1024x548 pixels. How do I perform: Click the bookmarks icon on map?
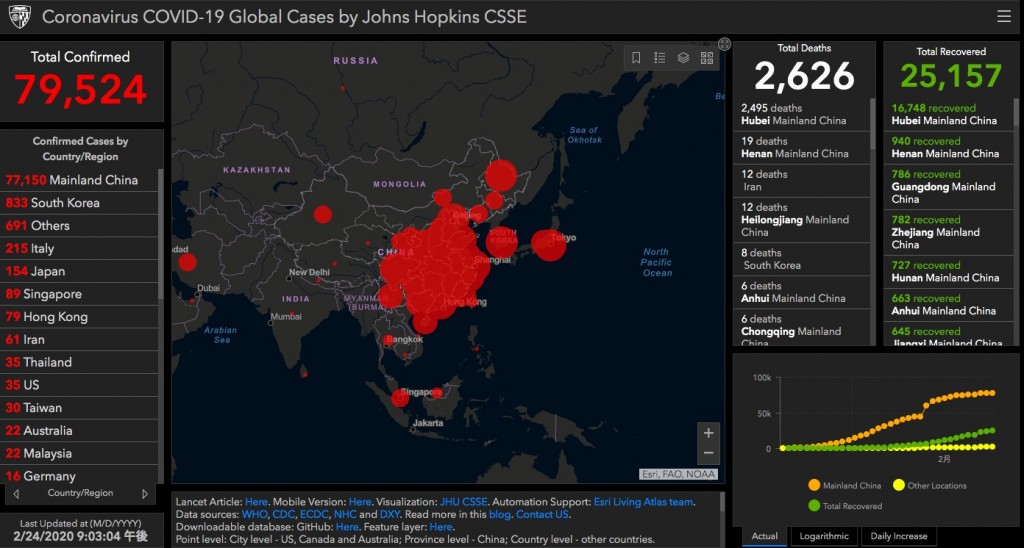(635, 58)
